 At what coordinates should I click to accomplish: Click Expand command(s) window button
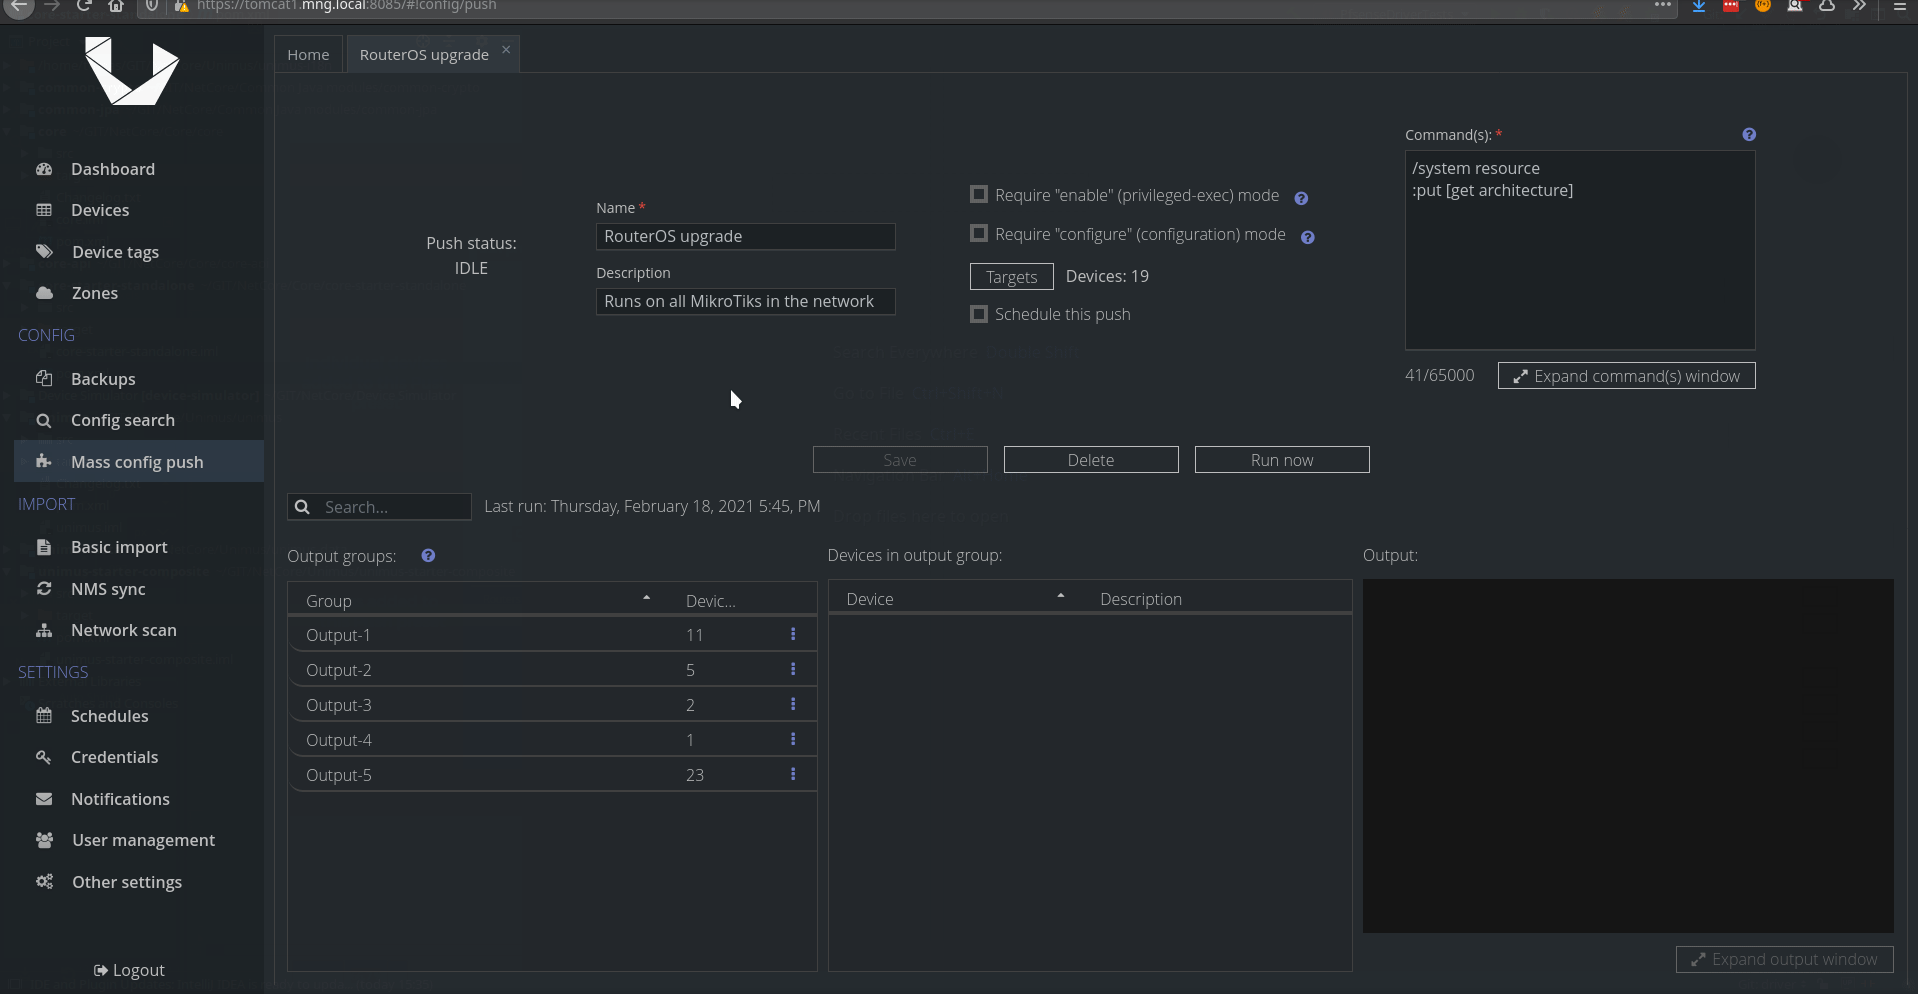coord(1627,376)
